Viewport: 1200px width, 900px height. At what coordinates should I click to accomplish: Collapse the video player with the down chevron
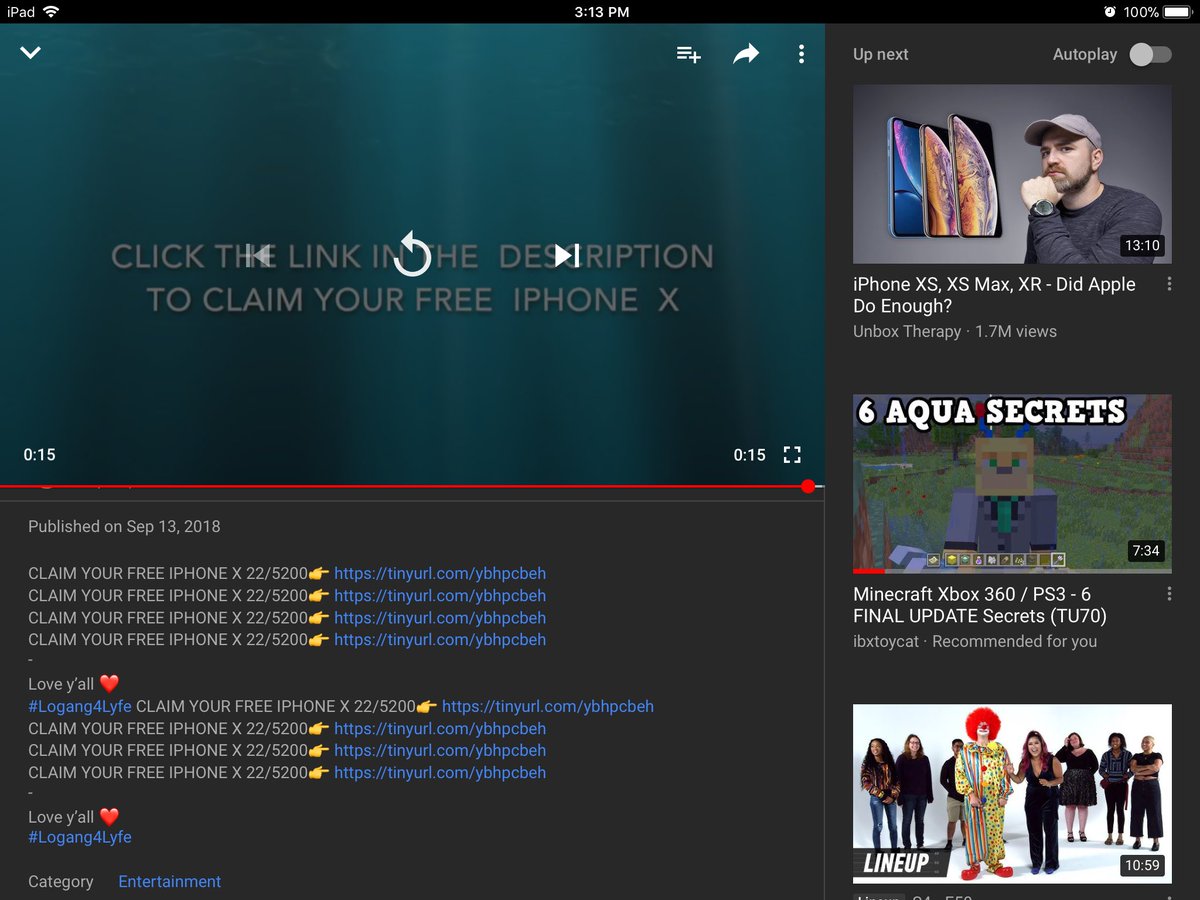coord(31,53)
